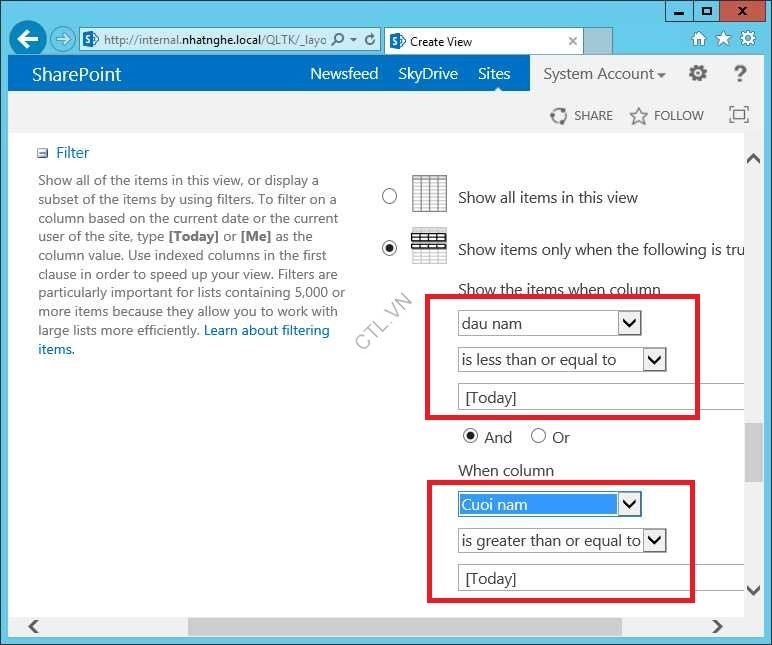Open the SharePoint settings gear icon

[x=698, y=74]
